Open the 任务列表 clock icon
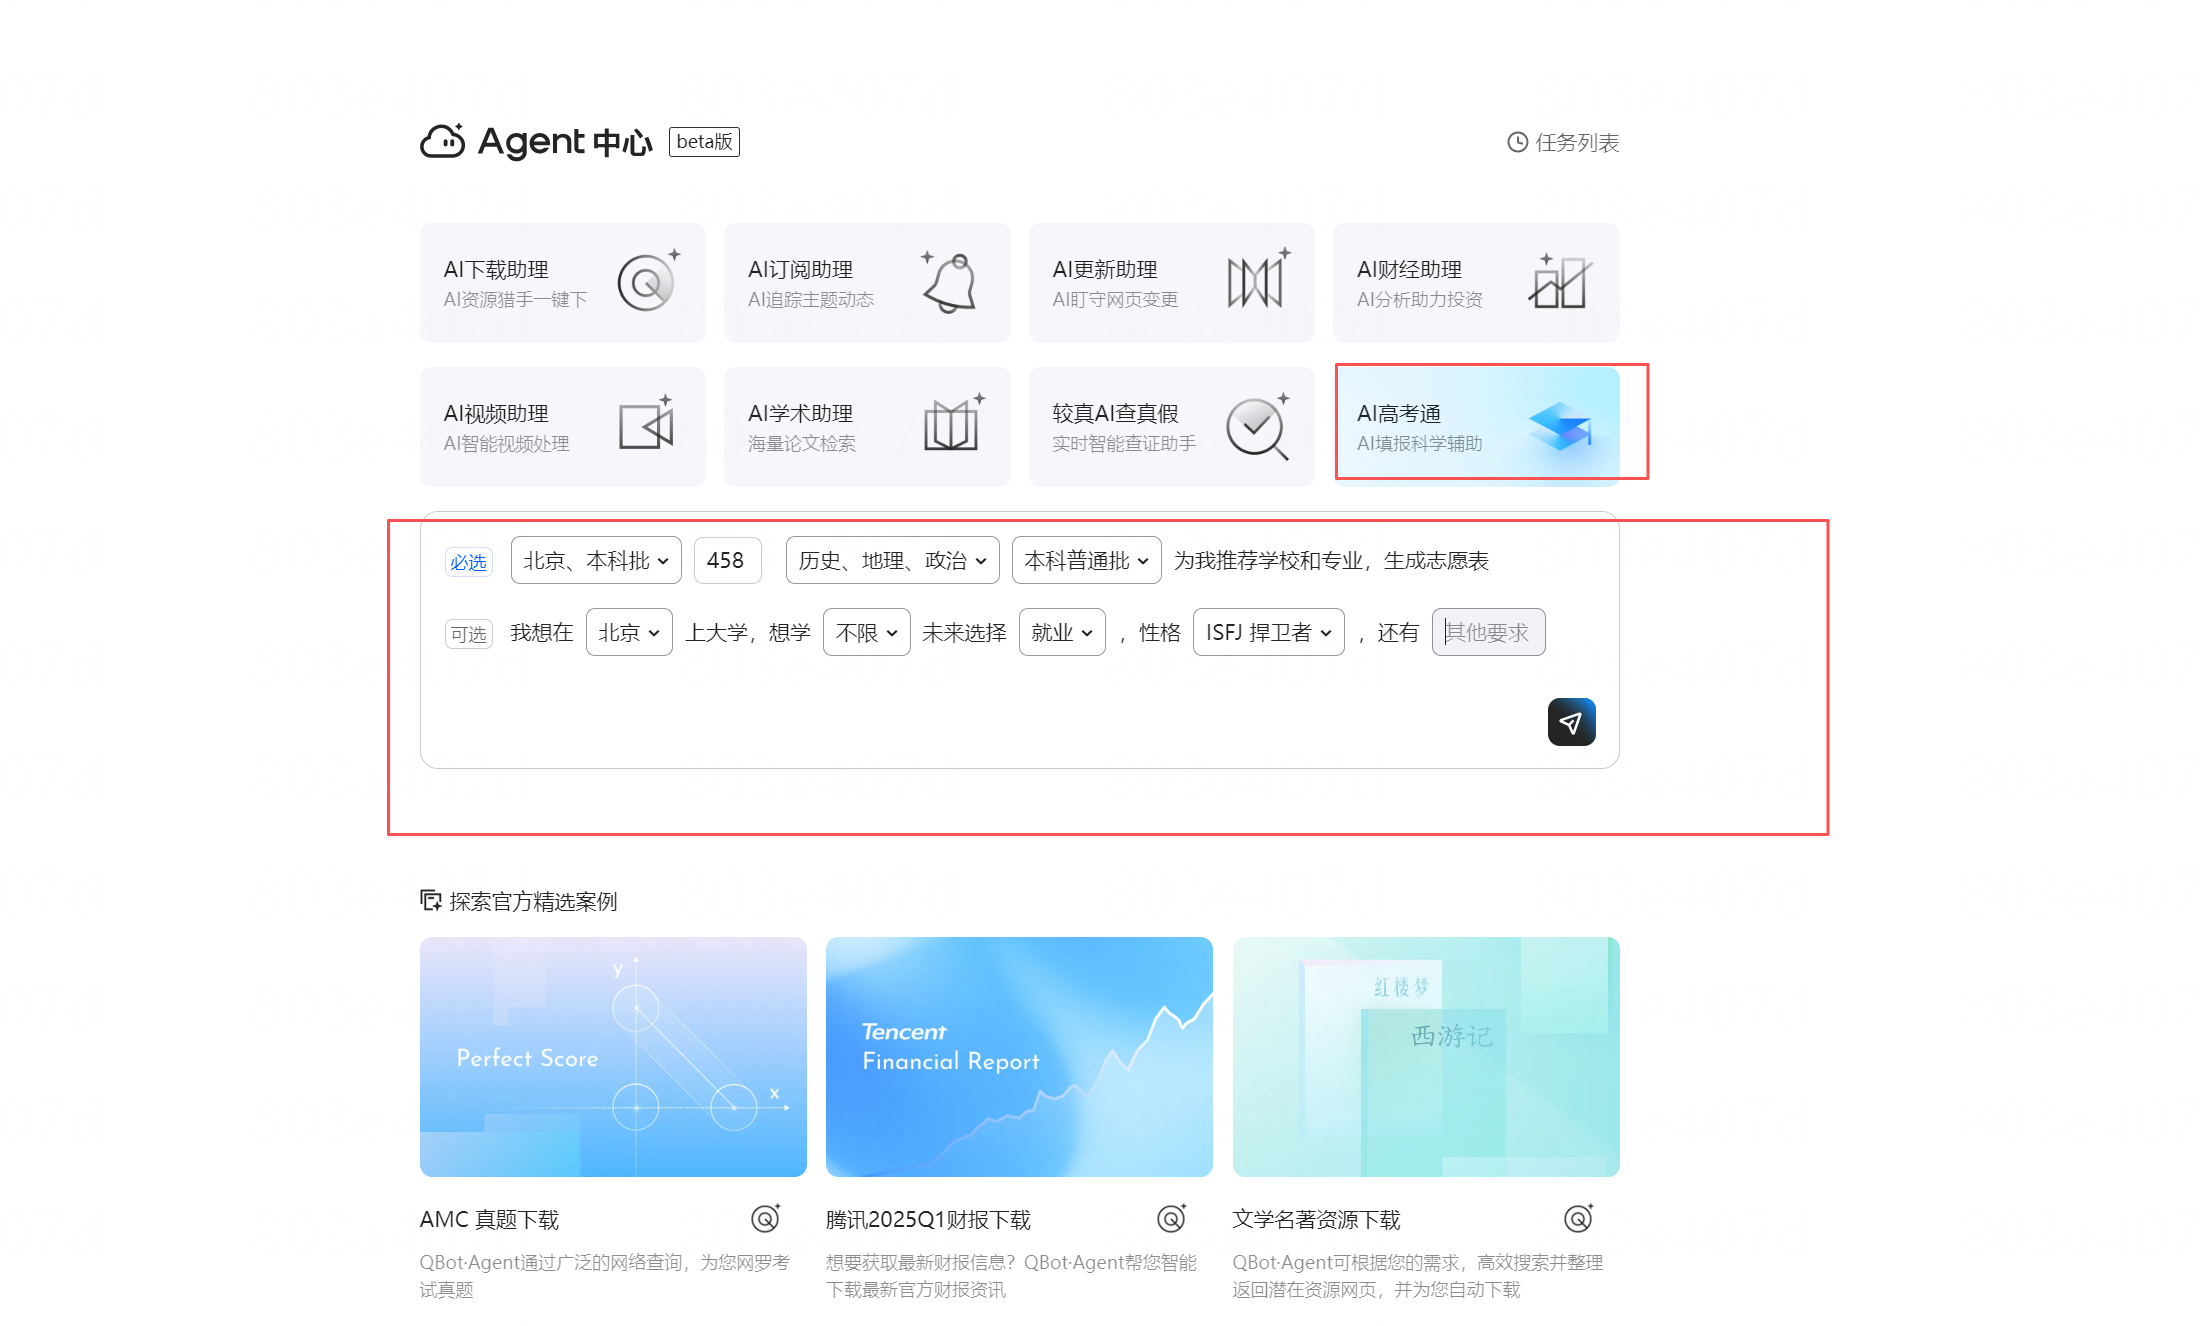Image resolution: width=2204 pixels, height=1326 pixels. (1517, 142)
